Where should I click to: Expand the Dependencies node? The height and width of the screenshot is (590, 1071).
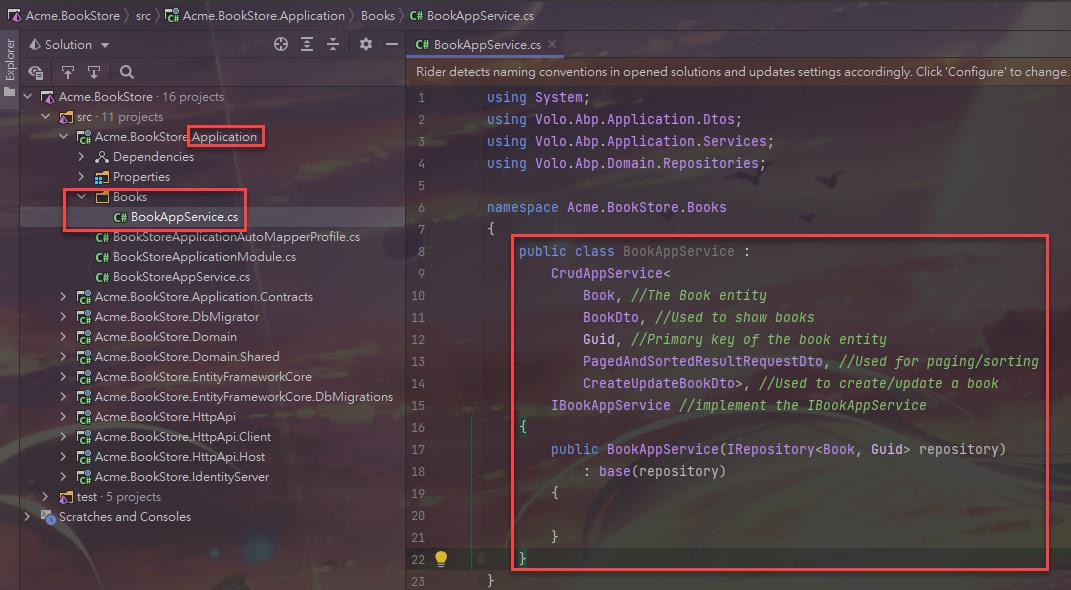click(82, 157)
